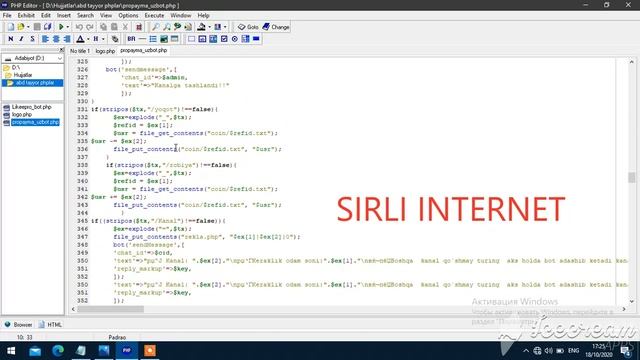Viewport: 640px width, 360px height.
Task: Insert a hyperlink with chain icon
Action: coord(115,39)
